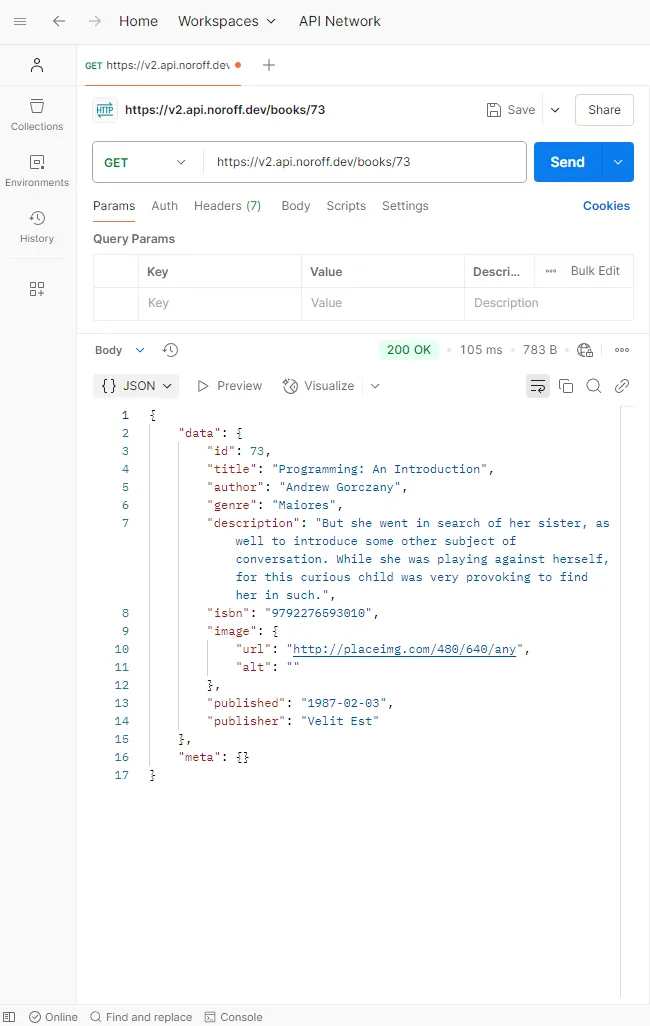Open the Environments sidebar panel

(x=37, y=171)
